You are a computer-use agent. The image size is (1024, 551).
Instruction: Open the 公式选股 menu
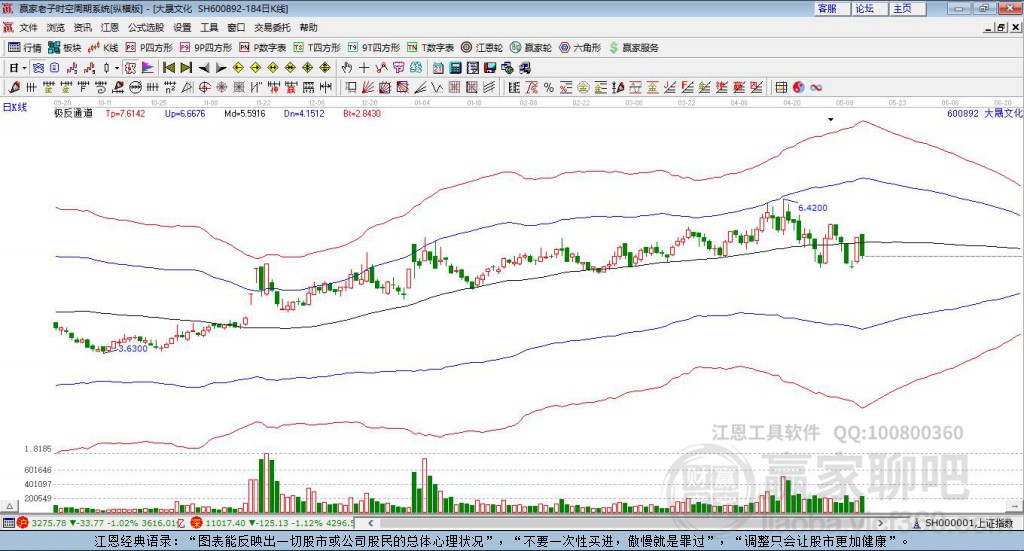click(x=146, y=27)
